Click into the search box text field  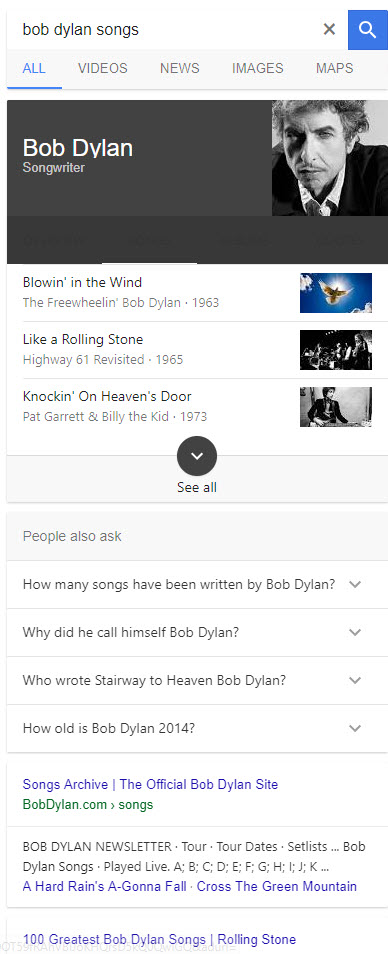(x=164, y=29)
